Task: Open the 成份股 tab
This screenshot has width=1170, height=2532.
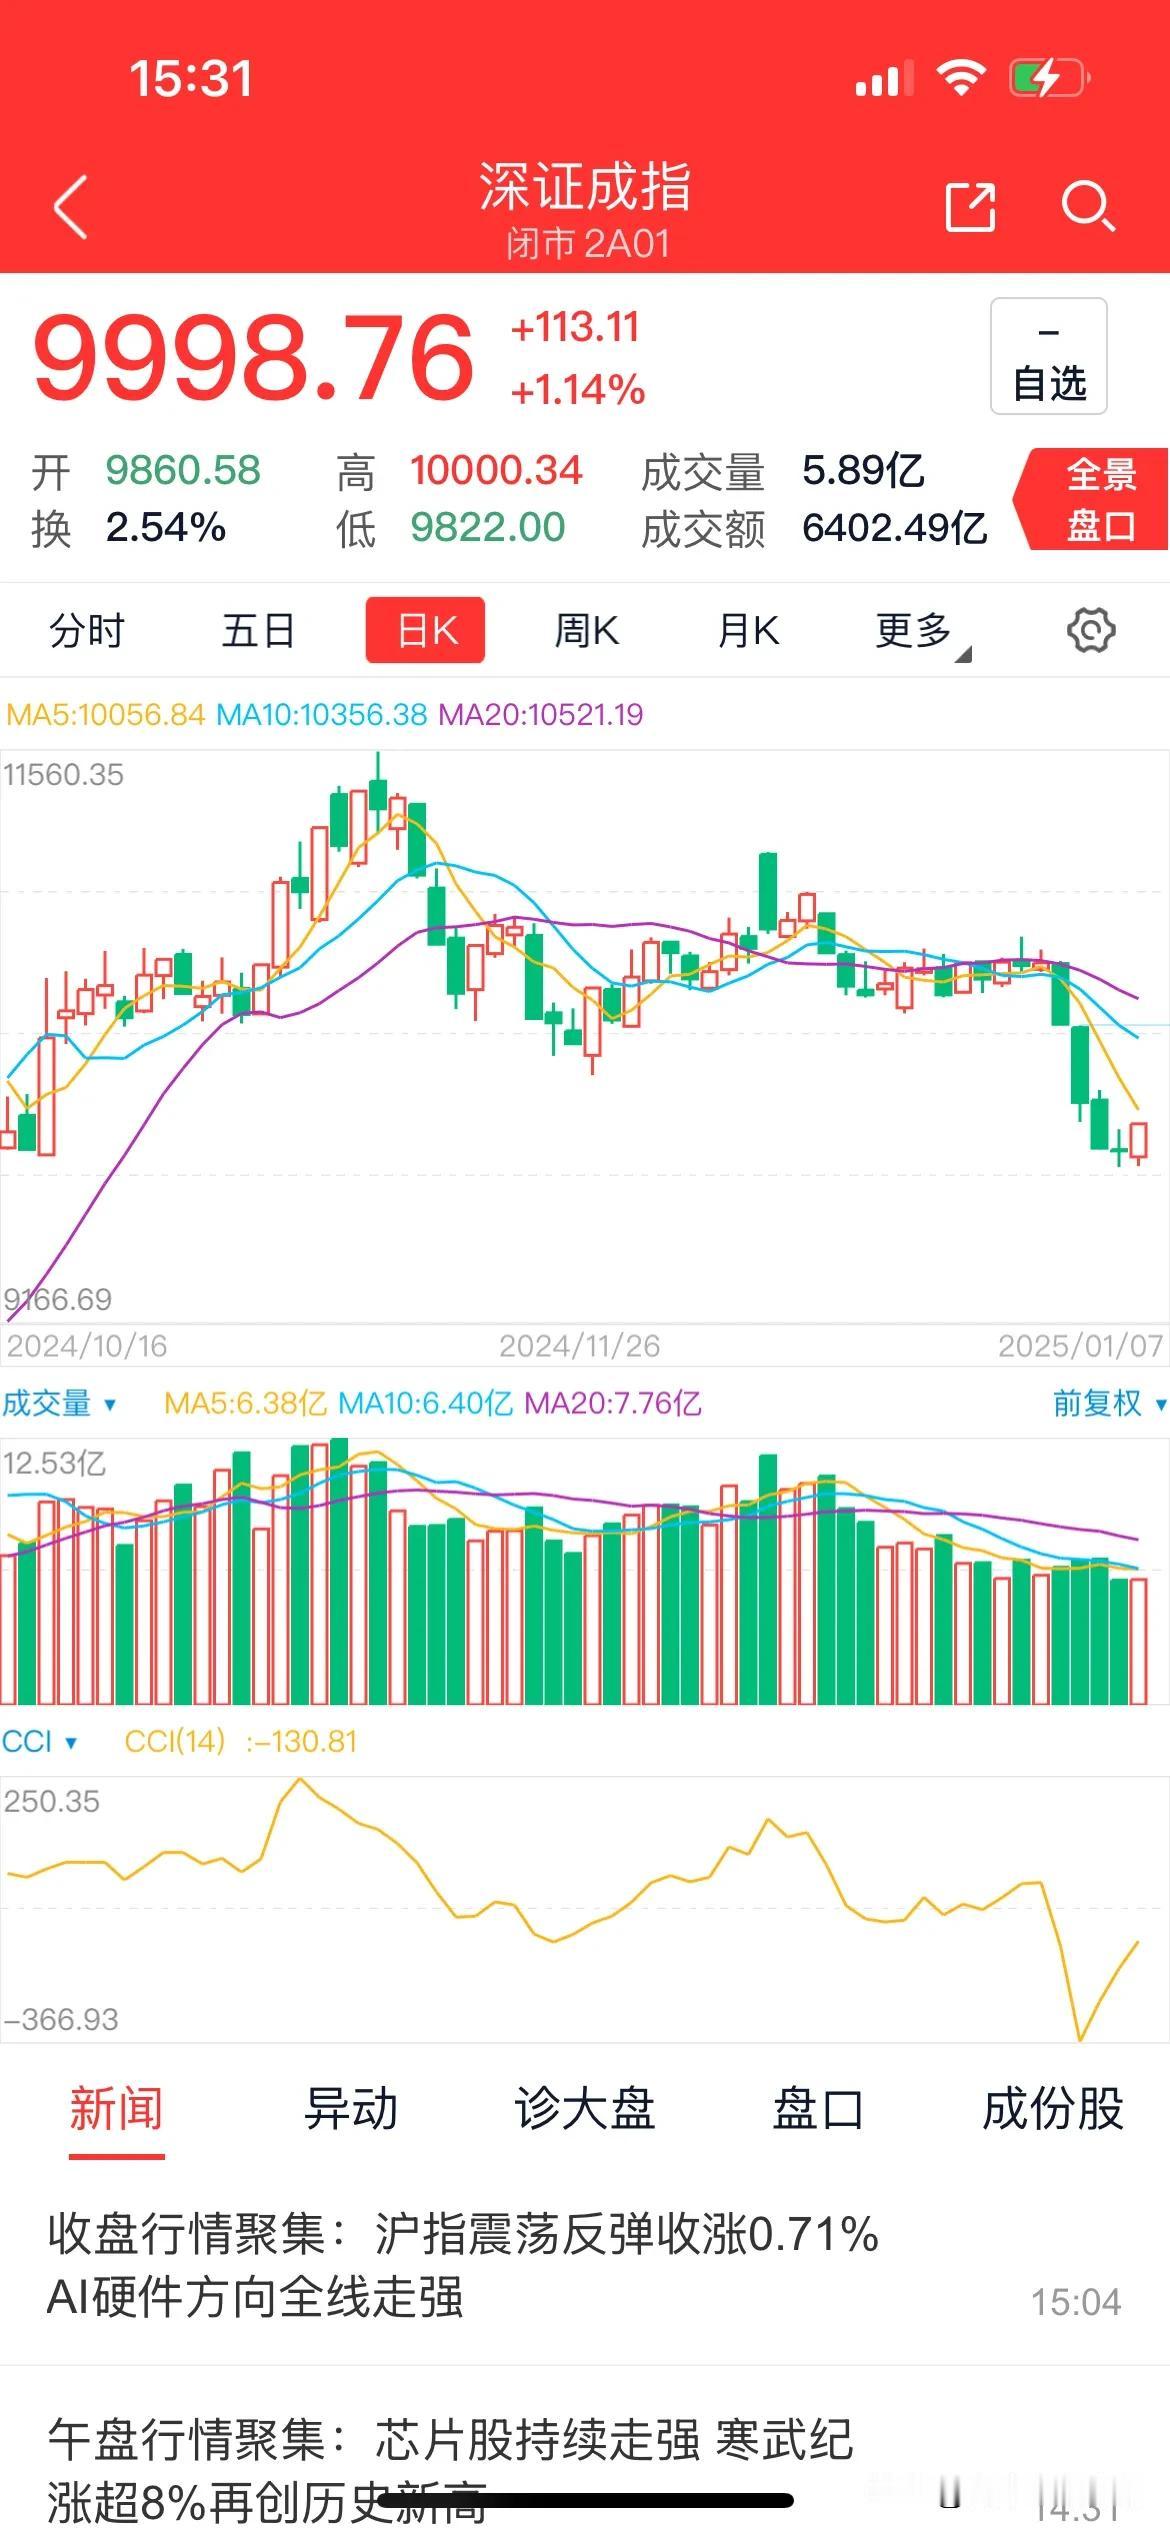Action: coord(1053,2108)
